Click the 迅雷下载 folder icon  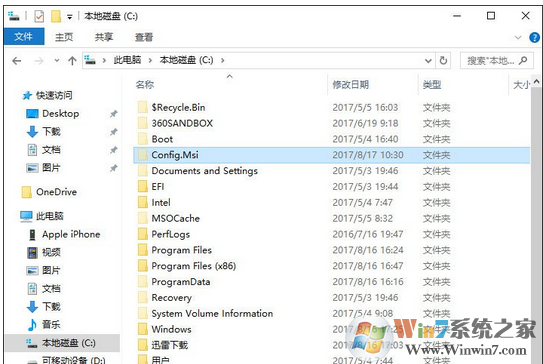click(143, 345)
